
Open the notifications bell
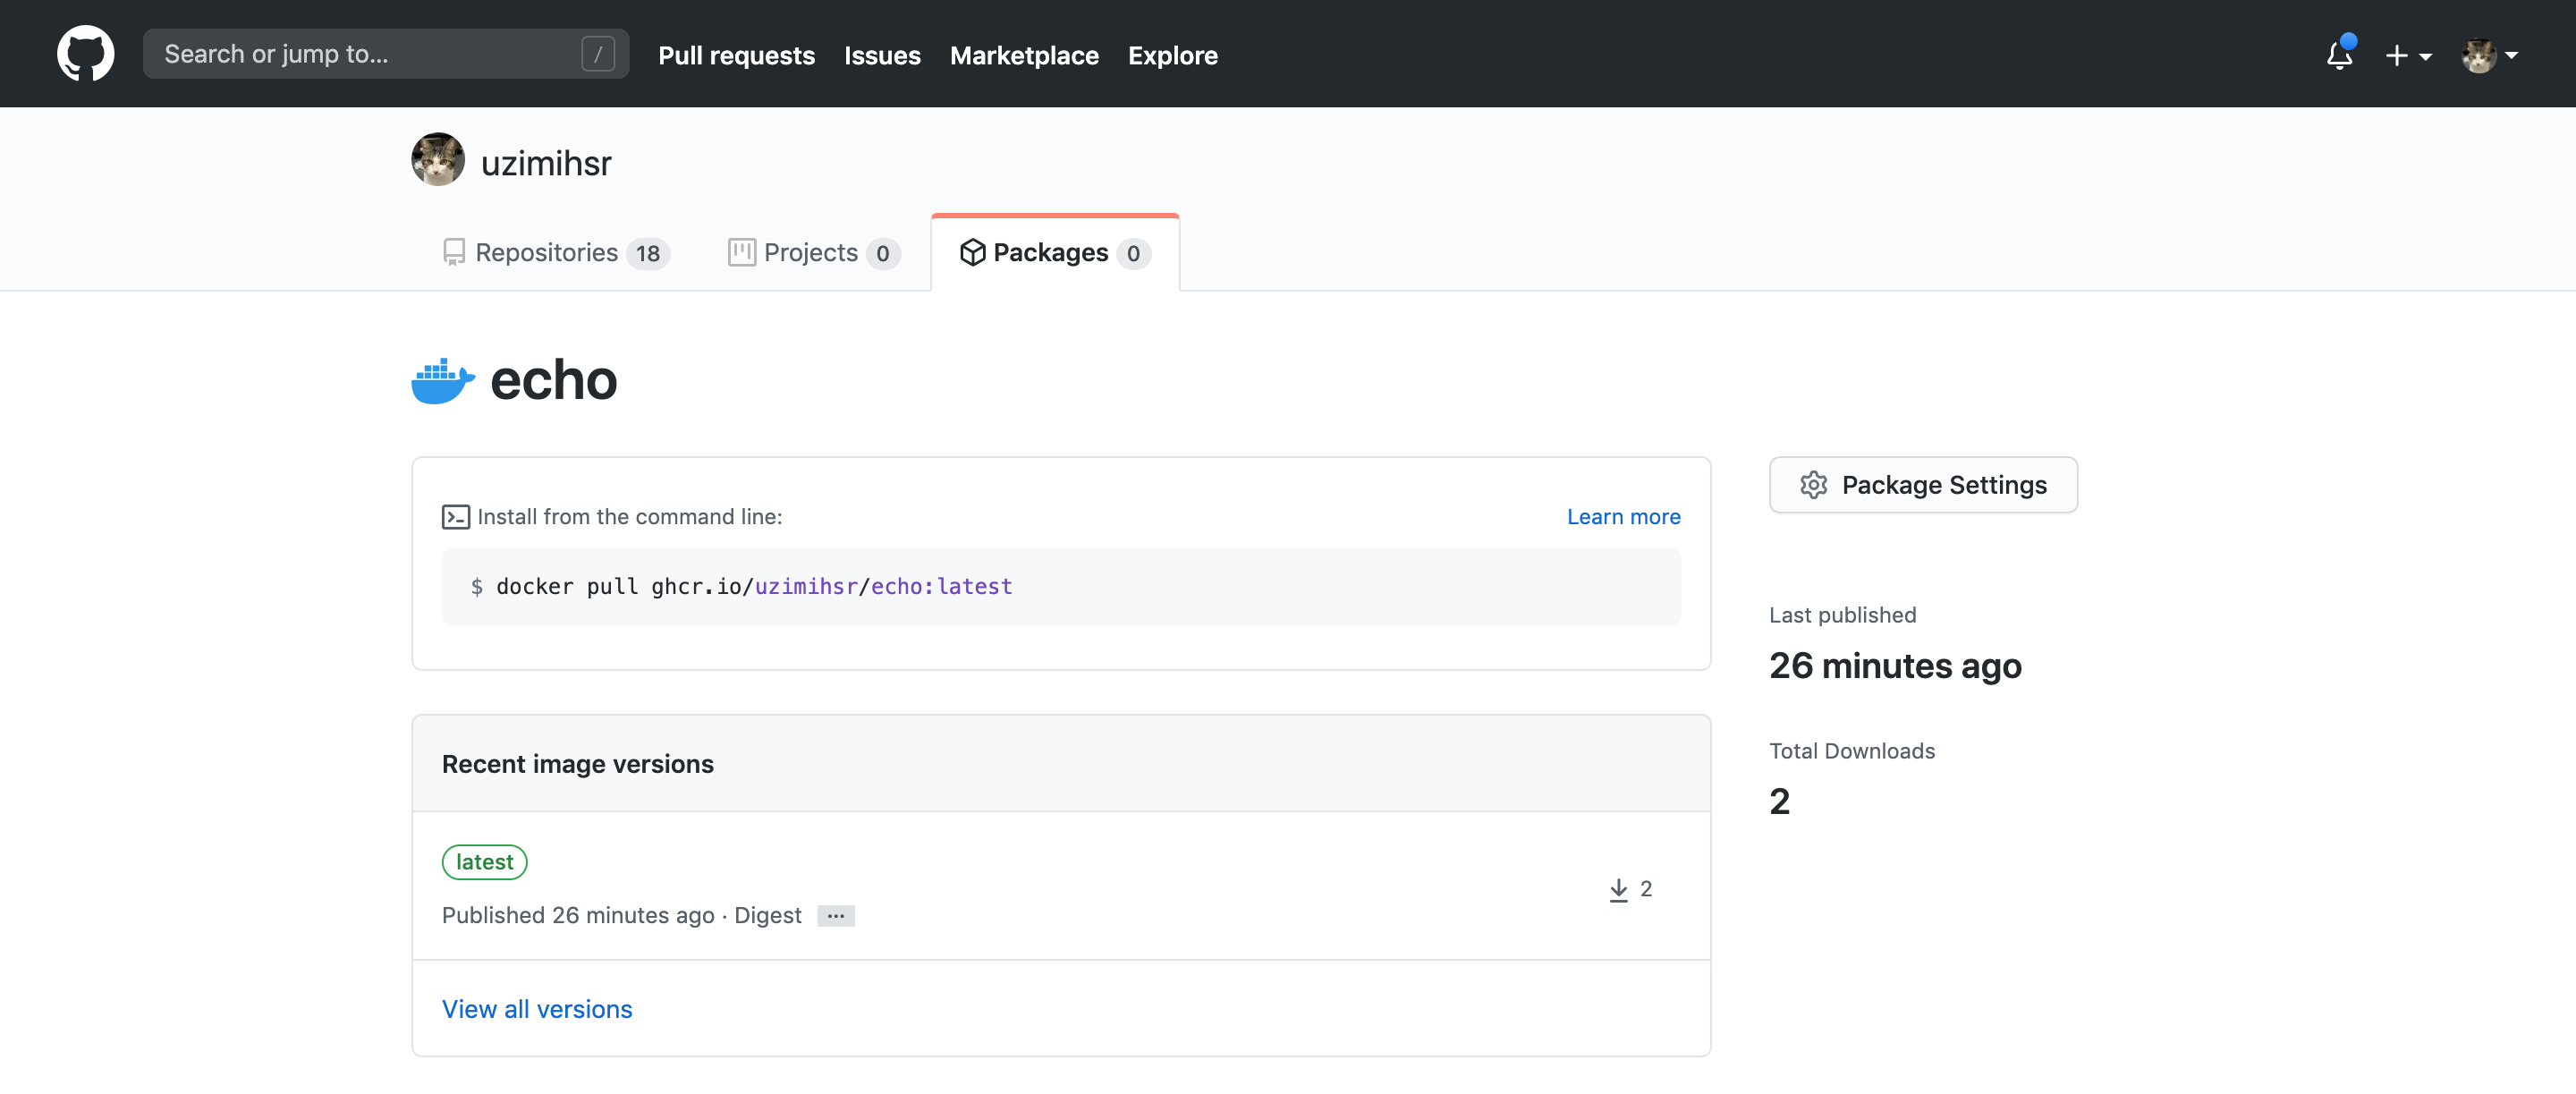[2339, 54]
